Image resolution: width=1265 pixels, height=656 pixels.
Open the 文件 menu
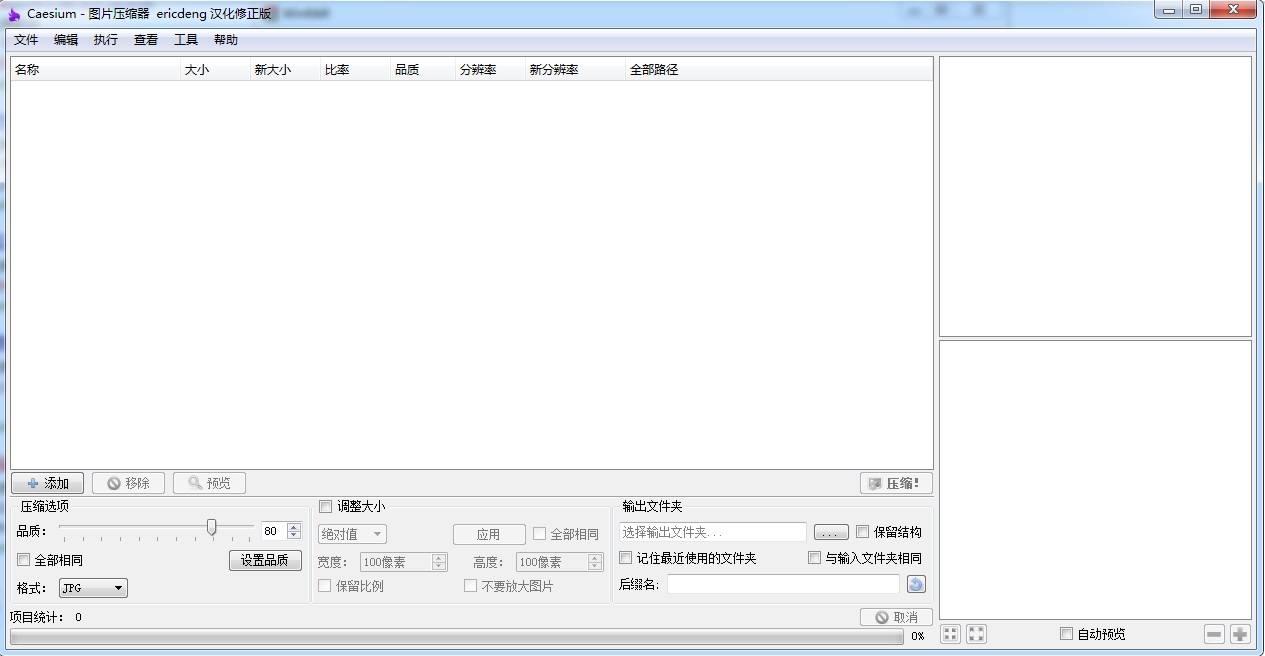pos(26,40)
